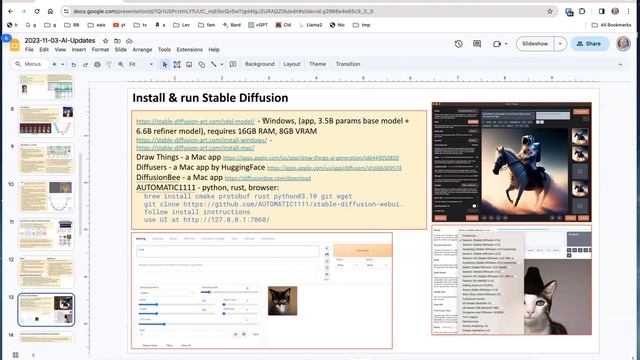Open the Extensions menu

189,50
